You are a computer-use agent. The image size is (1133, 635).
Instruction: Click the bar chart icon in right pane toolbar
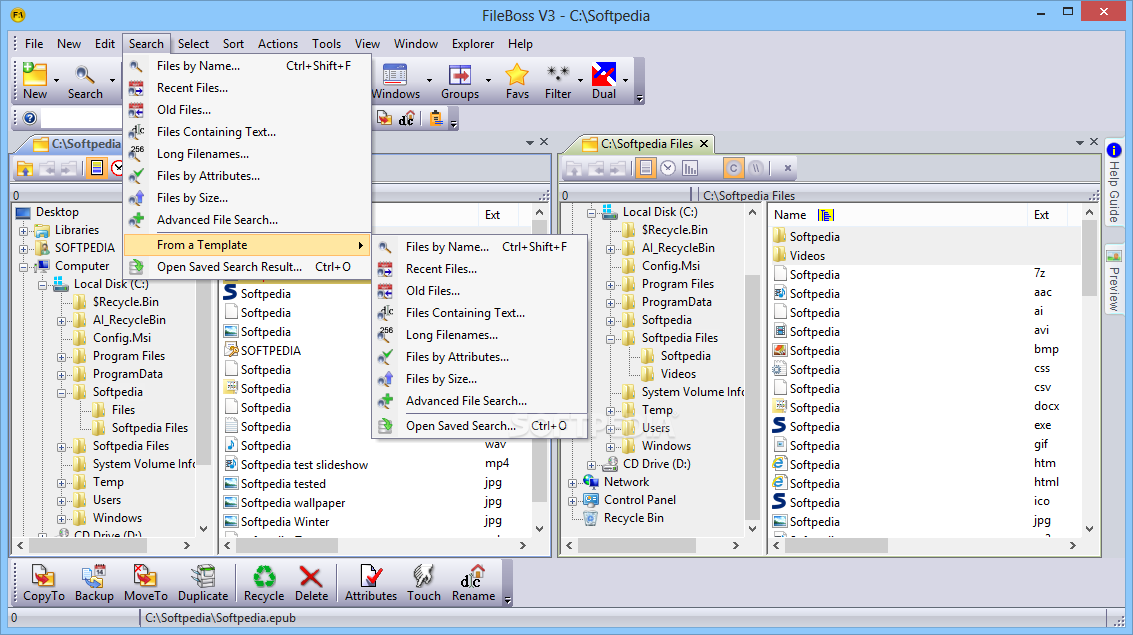(x=690, y=168)
